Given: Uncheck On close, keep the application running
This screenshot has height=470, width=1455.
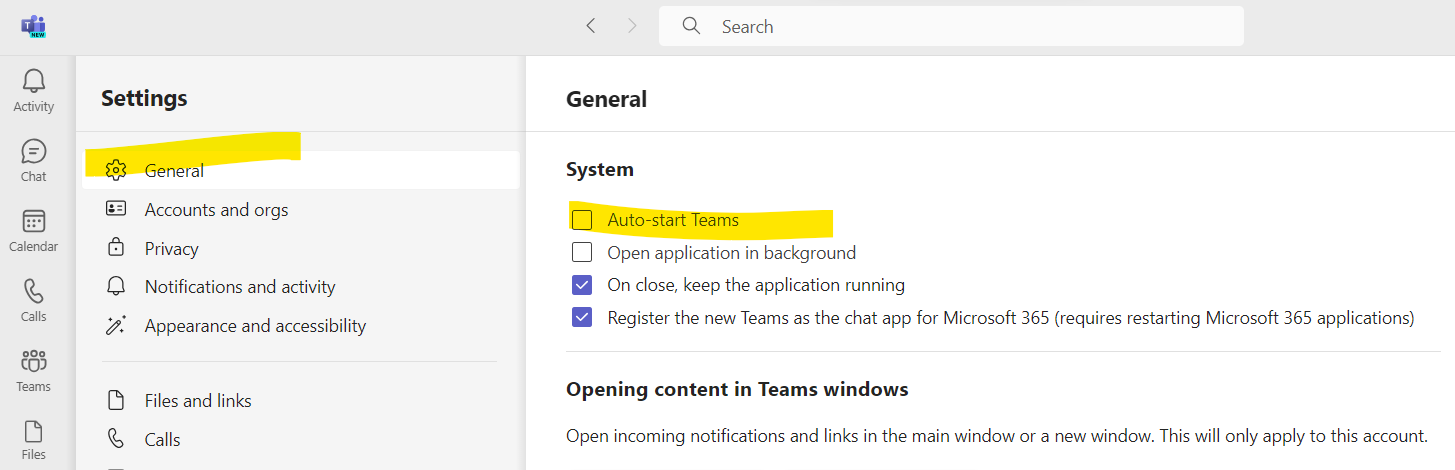Looking at the screenshot, I should (x=582, y=285).
